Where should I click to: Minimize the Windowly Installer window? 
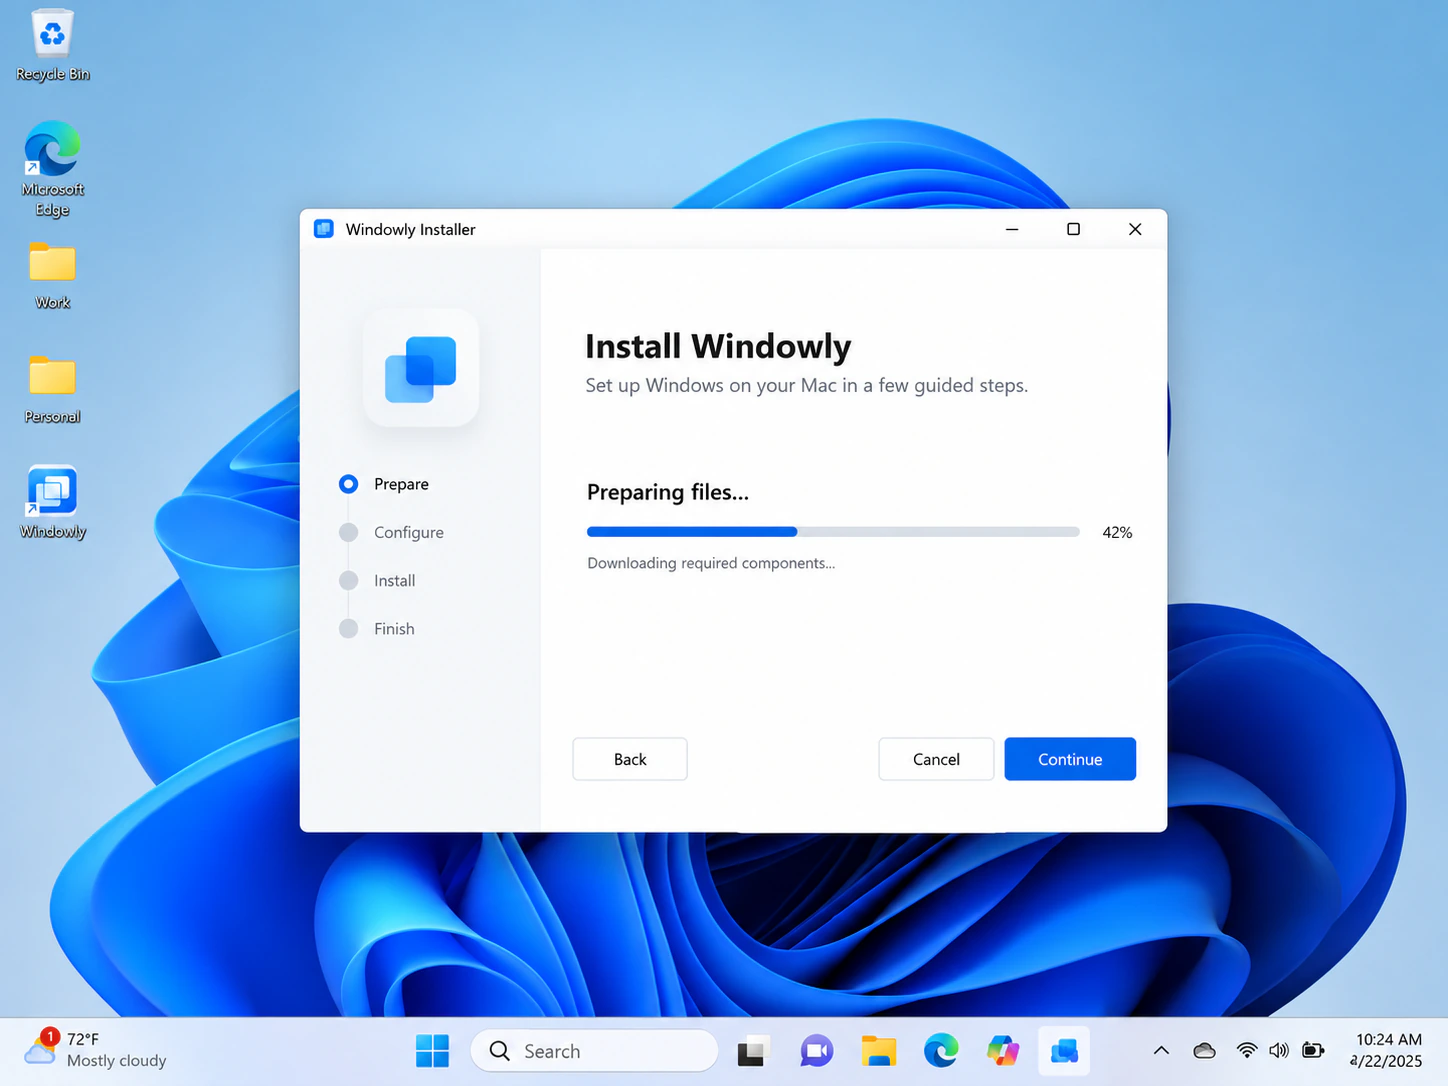tap(1012, 229)
